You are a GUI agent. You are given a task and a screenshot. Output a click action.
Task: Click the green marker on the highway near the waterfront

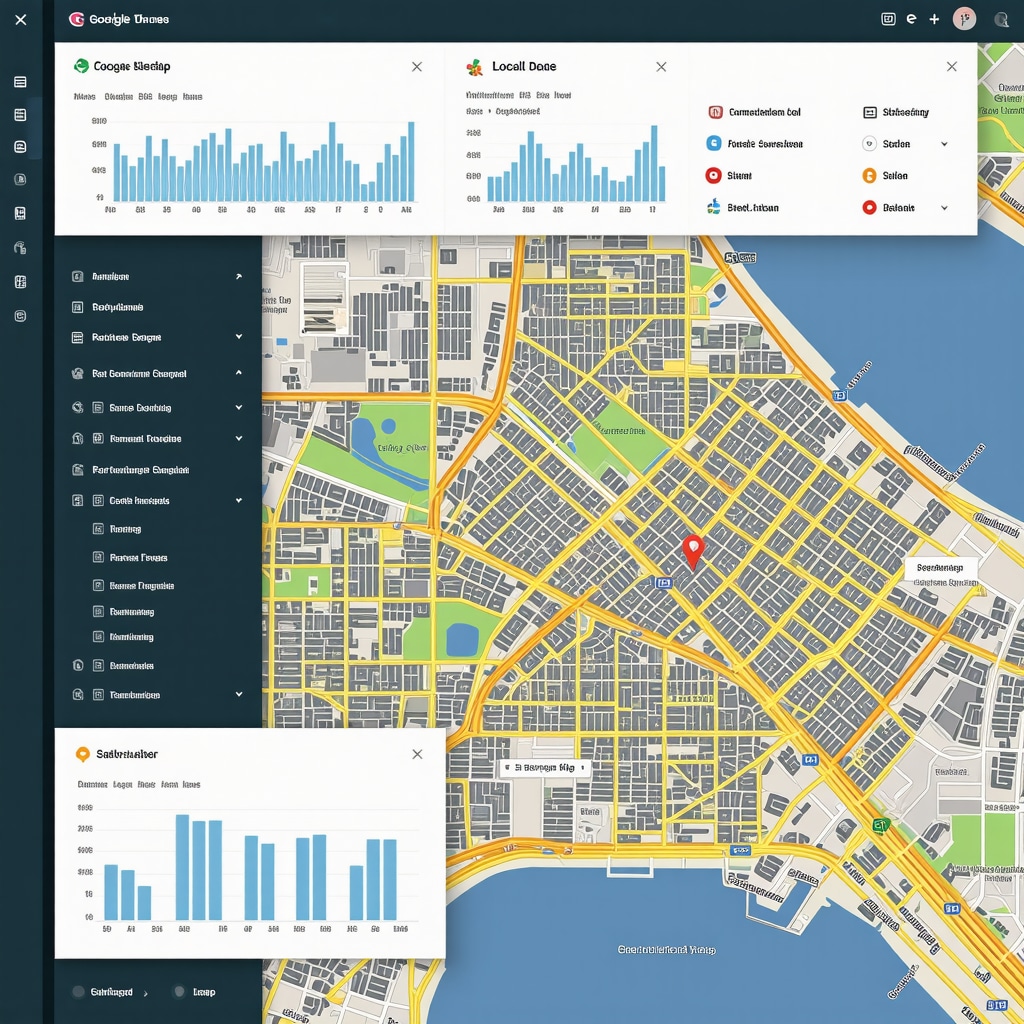tap(881, 825)
